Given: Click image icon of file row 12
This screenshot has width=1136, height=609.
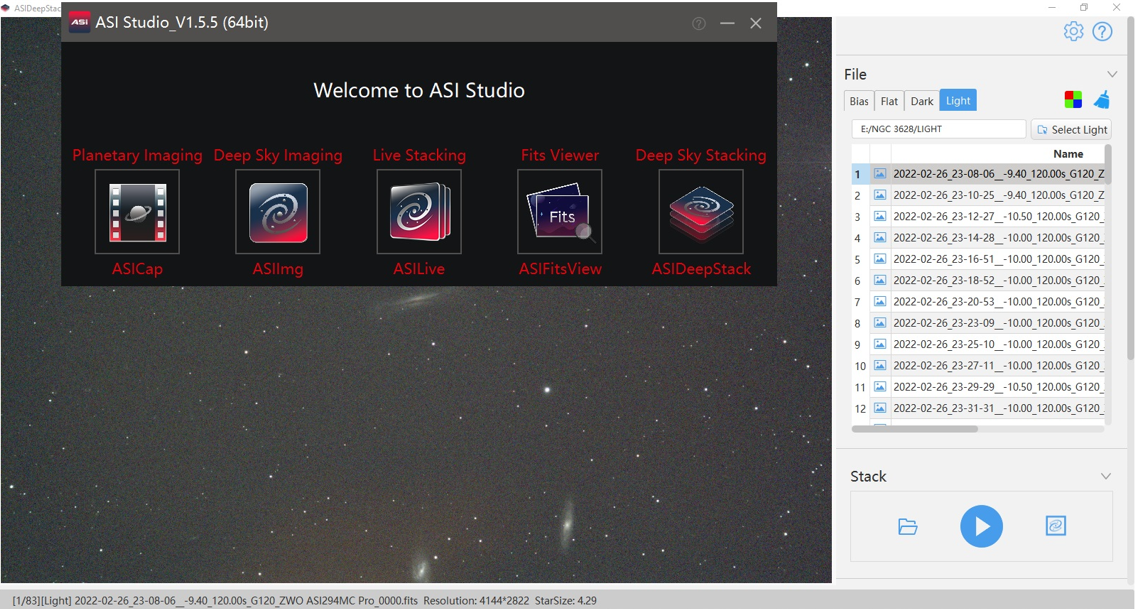Looking at the screenshot, I should click(880, 408).
